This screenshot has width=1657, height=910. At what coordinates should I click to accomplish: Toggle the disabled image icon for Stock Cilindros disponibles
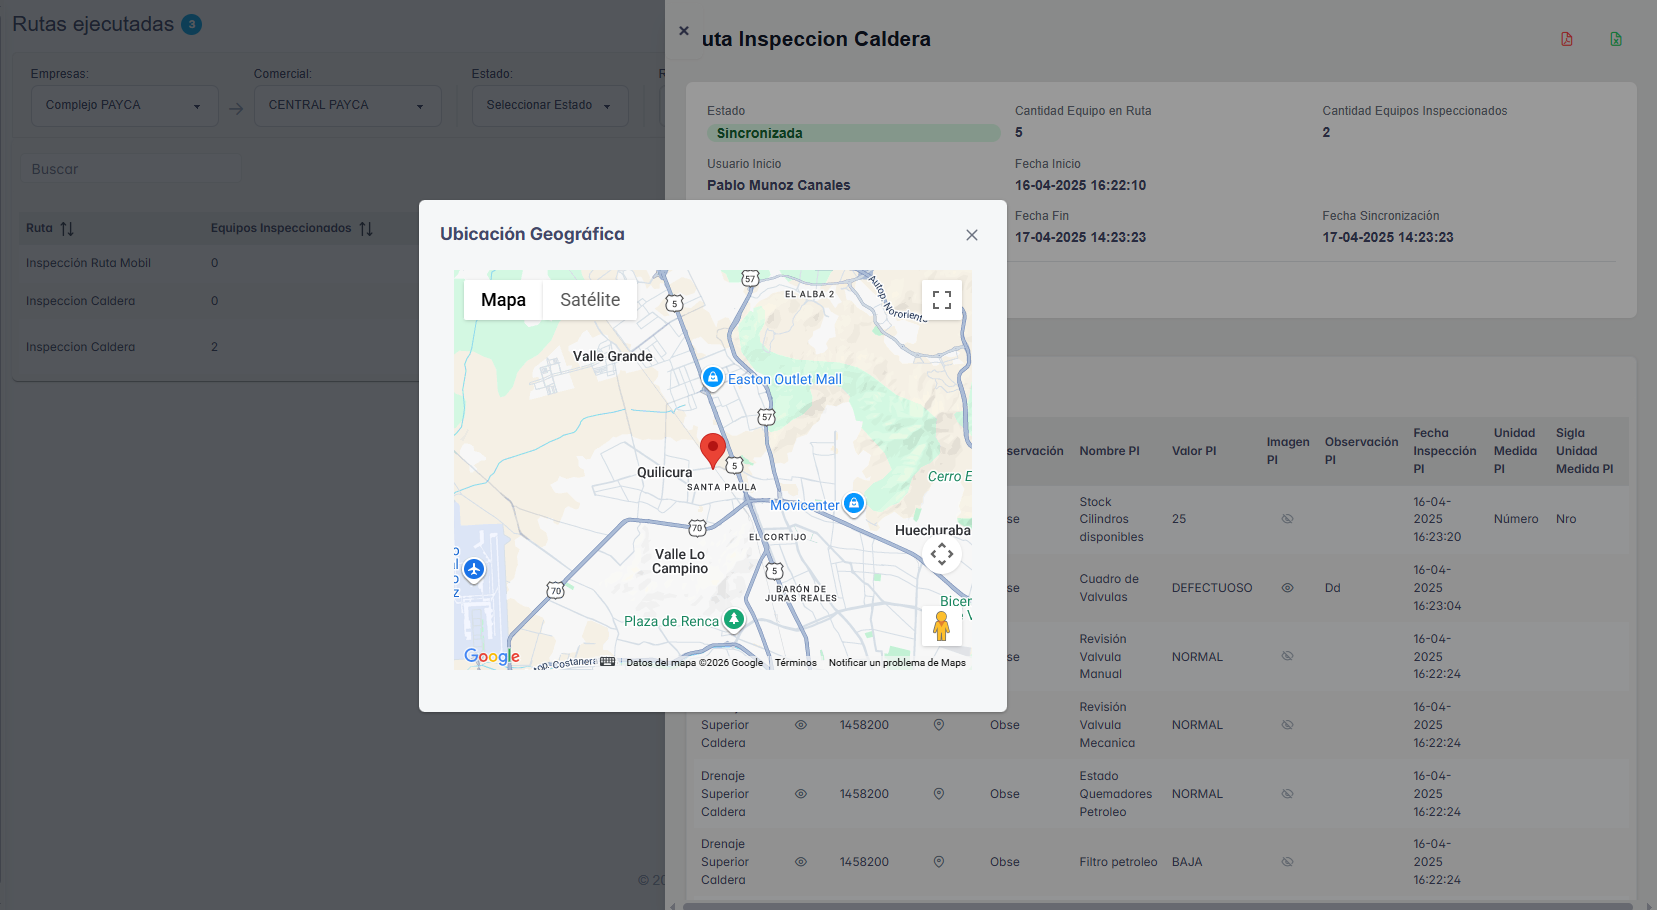(1287, 518)
